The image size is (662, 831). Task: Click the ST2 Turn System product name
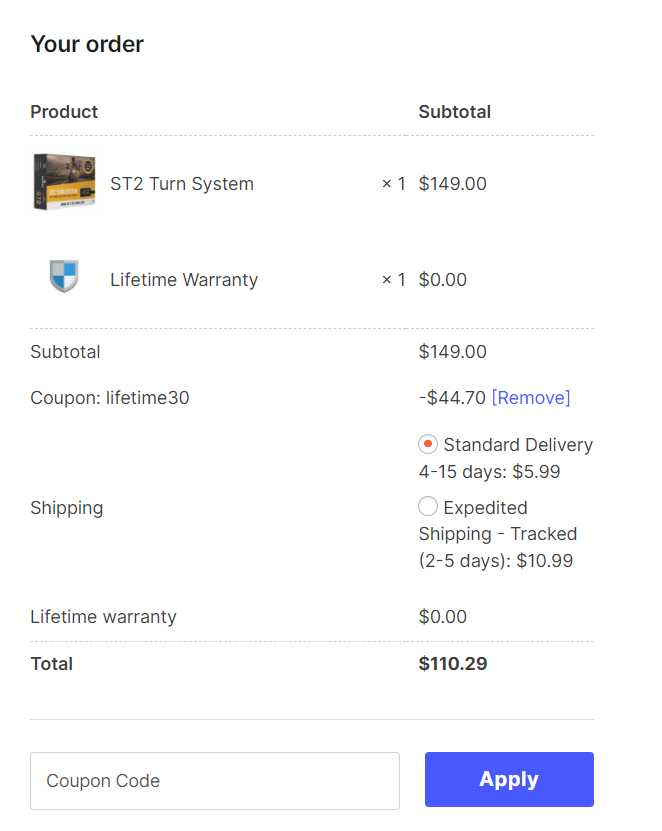182,184
